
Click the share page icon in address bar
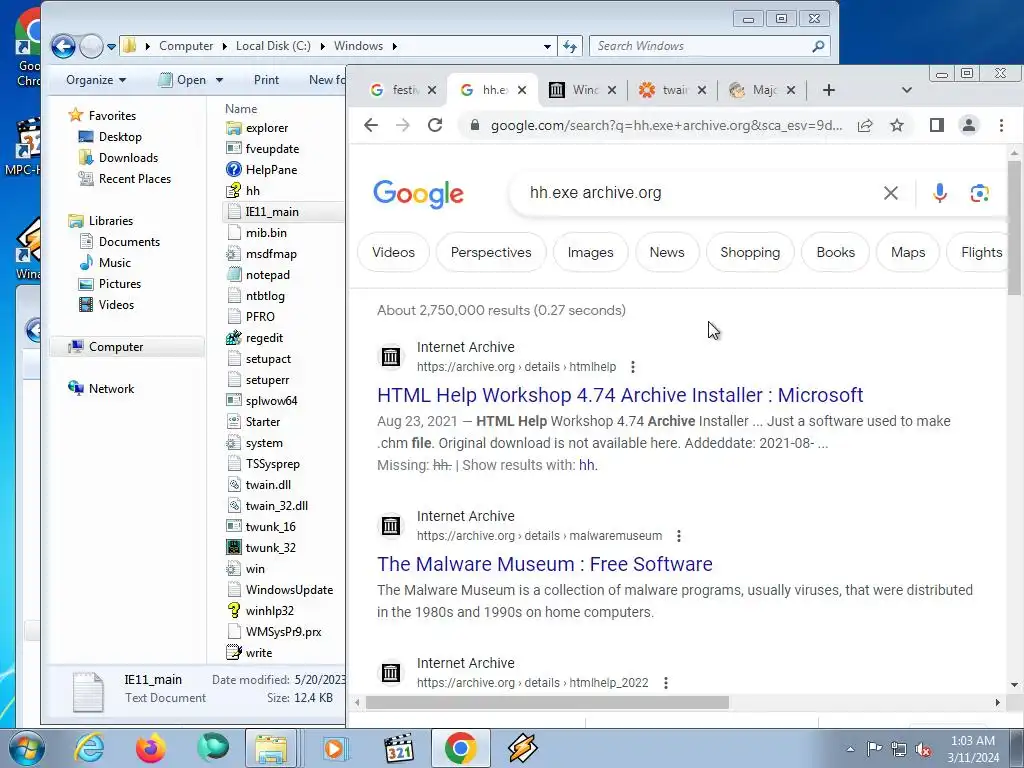865,125
